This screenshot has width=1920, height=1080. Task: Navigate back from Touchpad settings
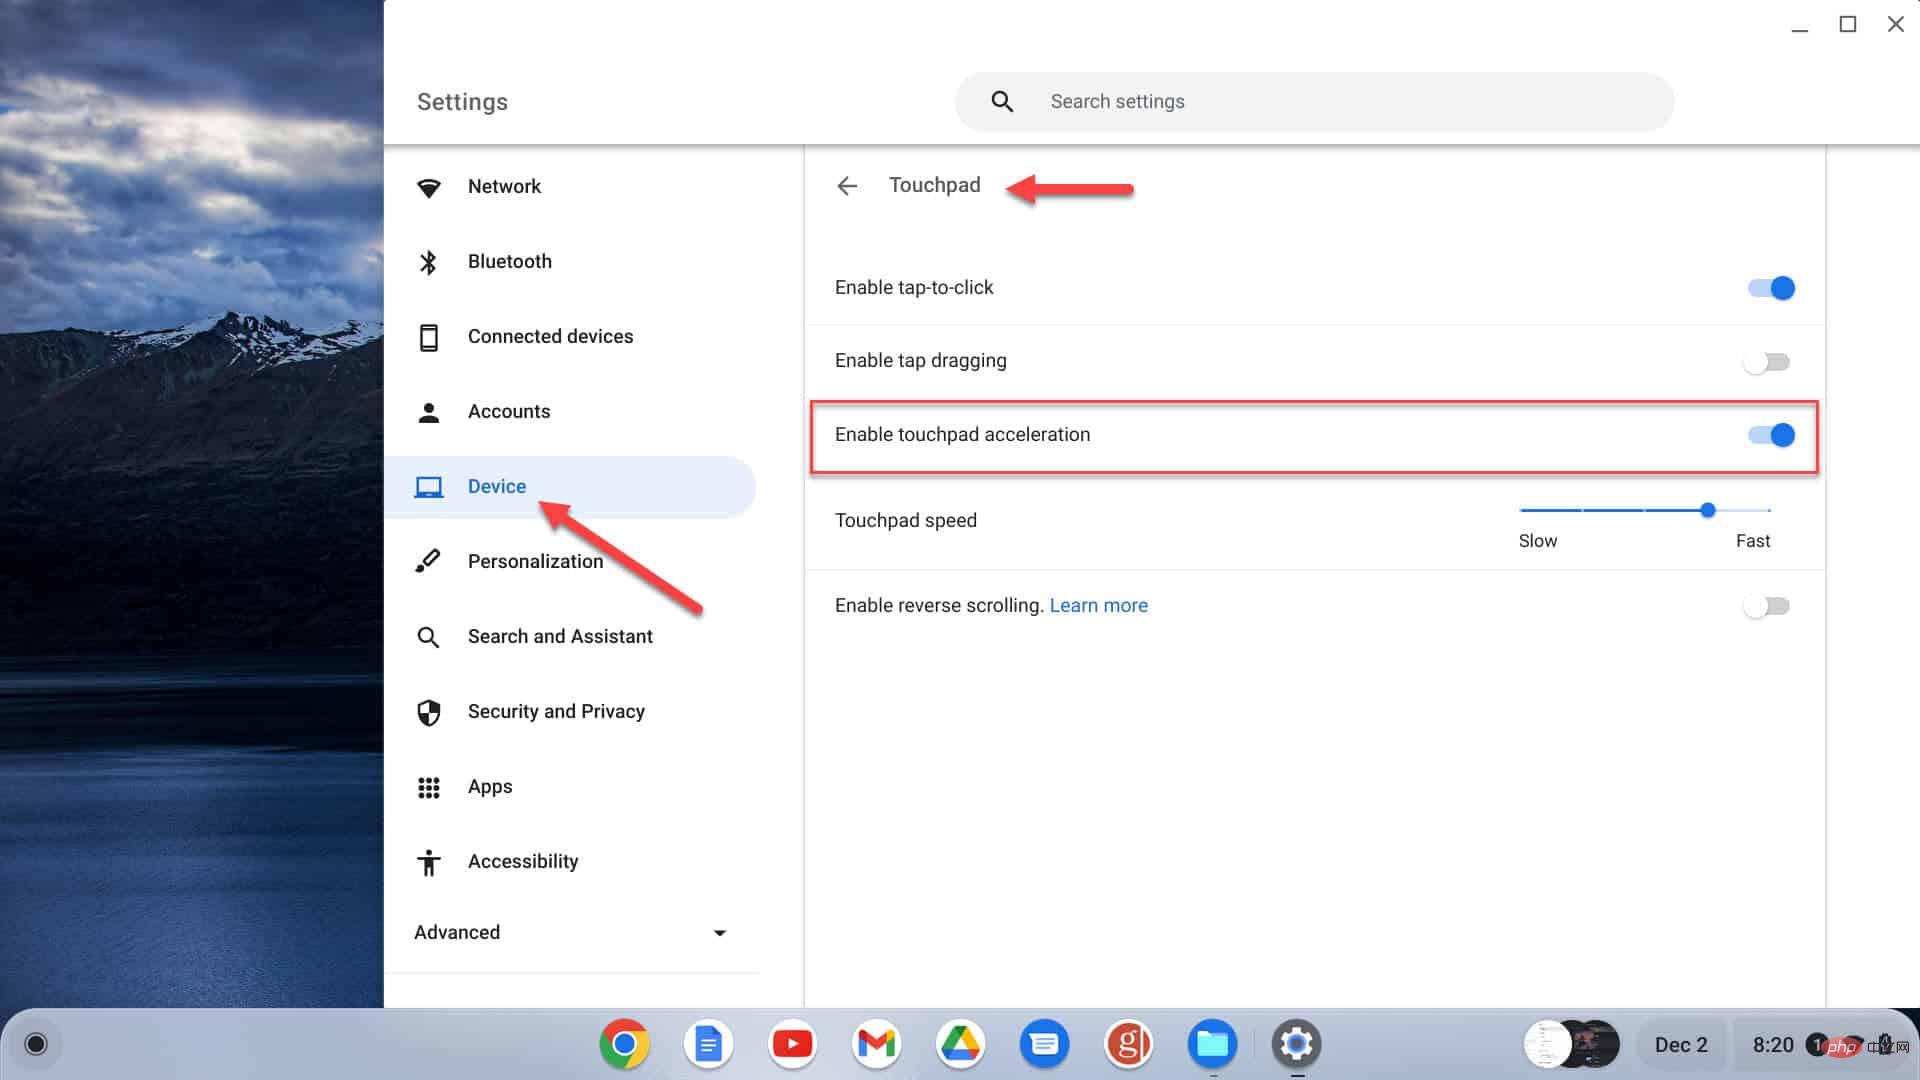click(x=848, y=185)
